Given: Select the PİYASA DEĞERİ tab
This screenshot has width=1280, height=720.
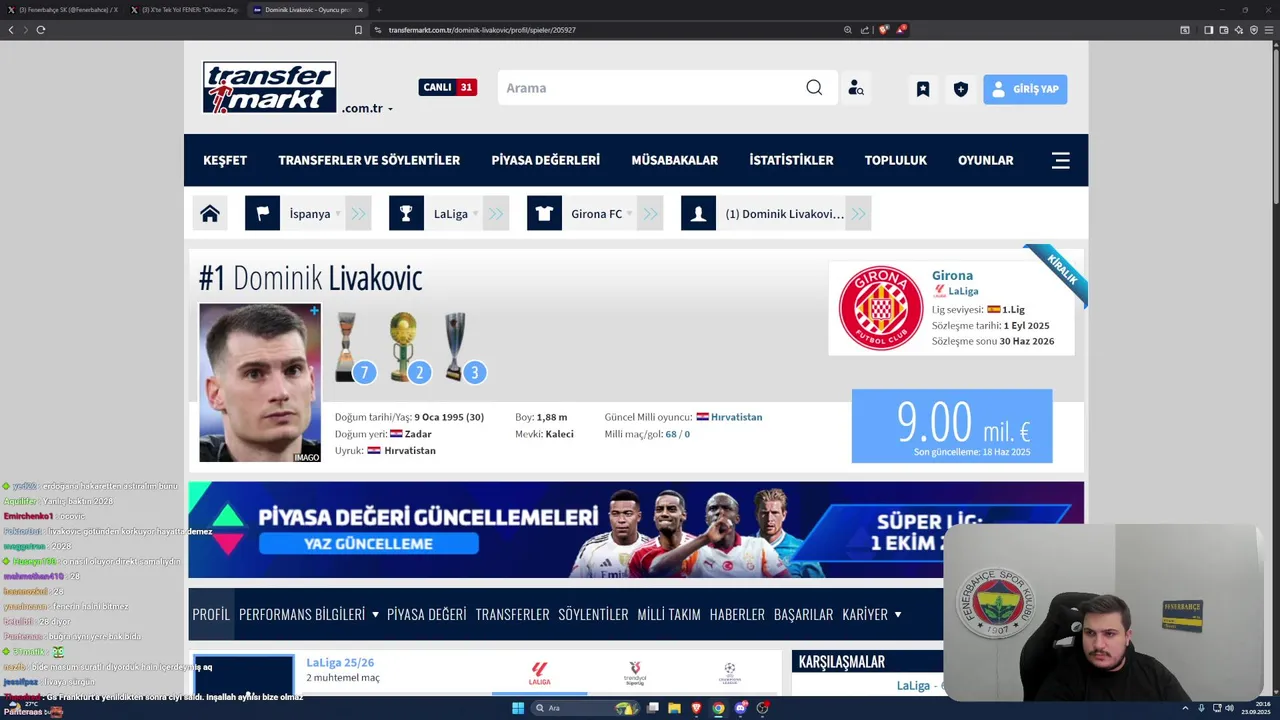Looking at the screenshot, I should [x=427, y=614].
